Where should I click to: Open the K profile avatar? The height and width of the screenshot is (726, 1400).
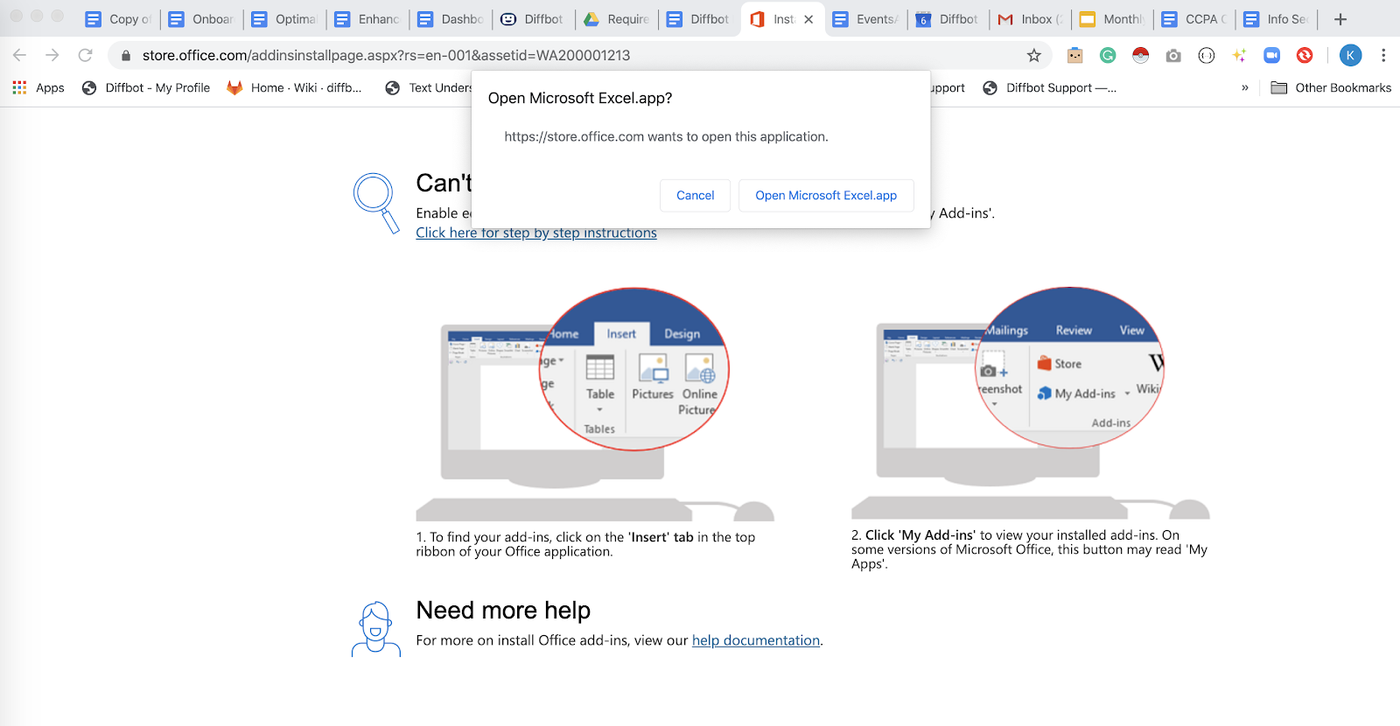1350,56
